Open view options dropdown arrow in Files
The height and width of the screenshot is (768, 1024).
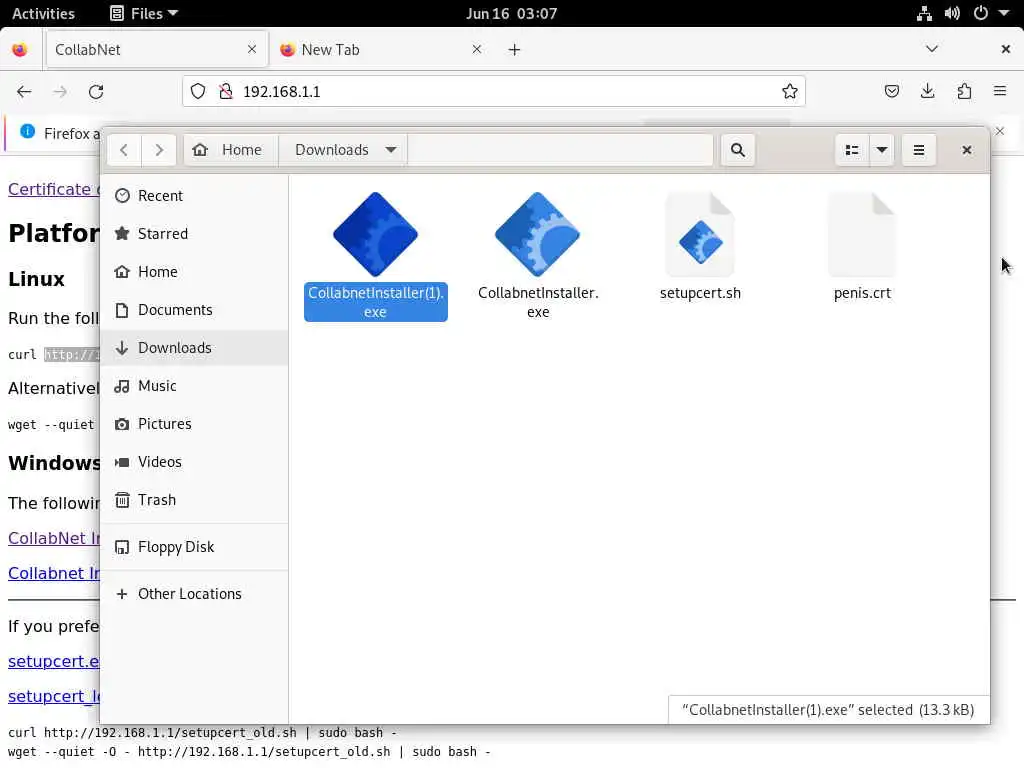pos(882,150)
